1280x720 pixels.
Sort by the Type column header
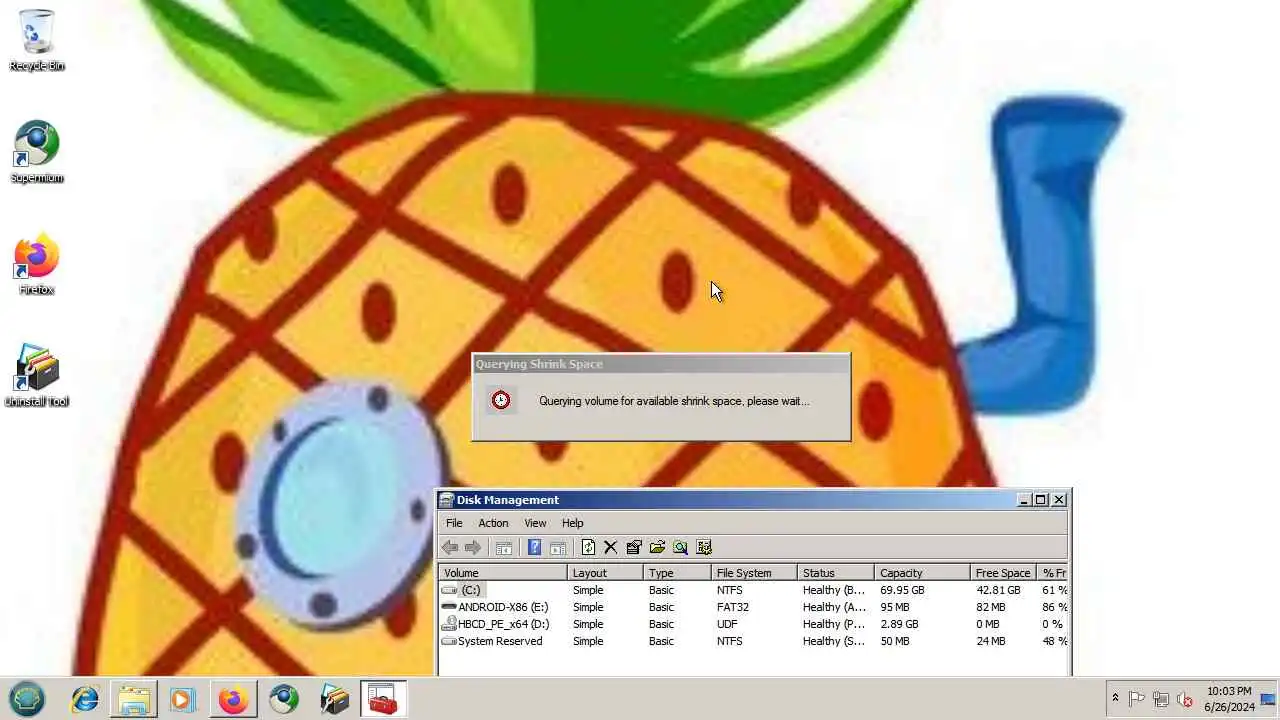pyautogui.click(x=677, y=573)
